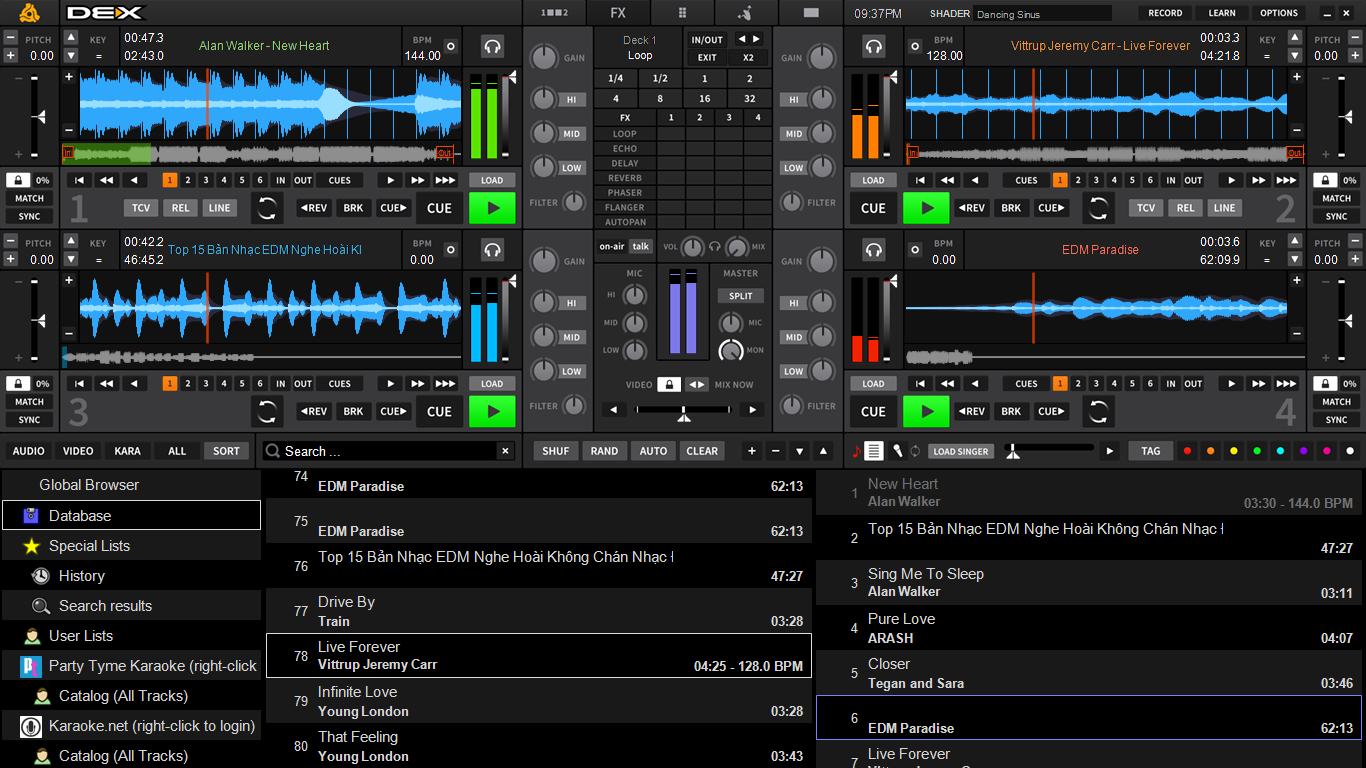Select green color tag dot
This screenshot has width=1366, height=768.
[x=1257, y=451]
